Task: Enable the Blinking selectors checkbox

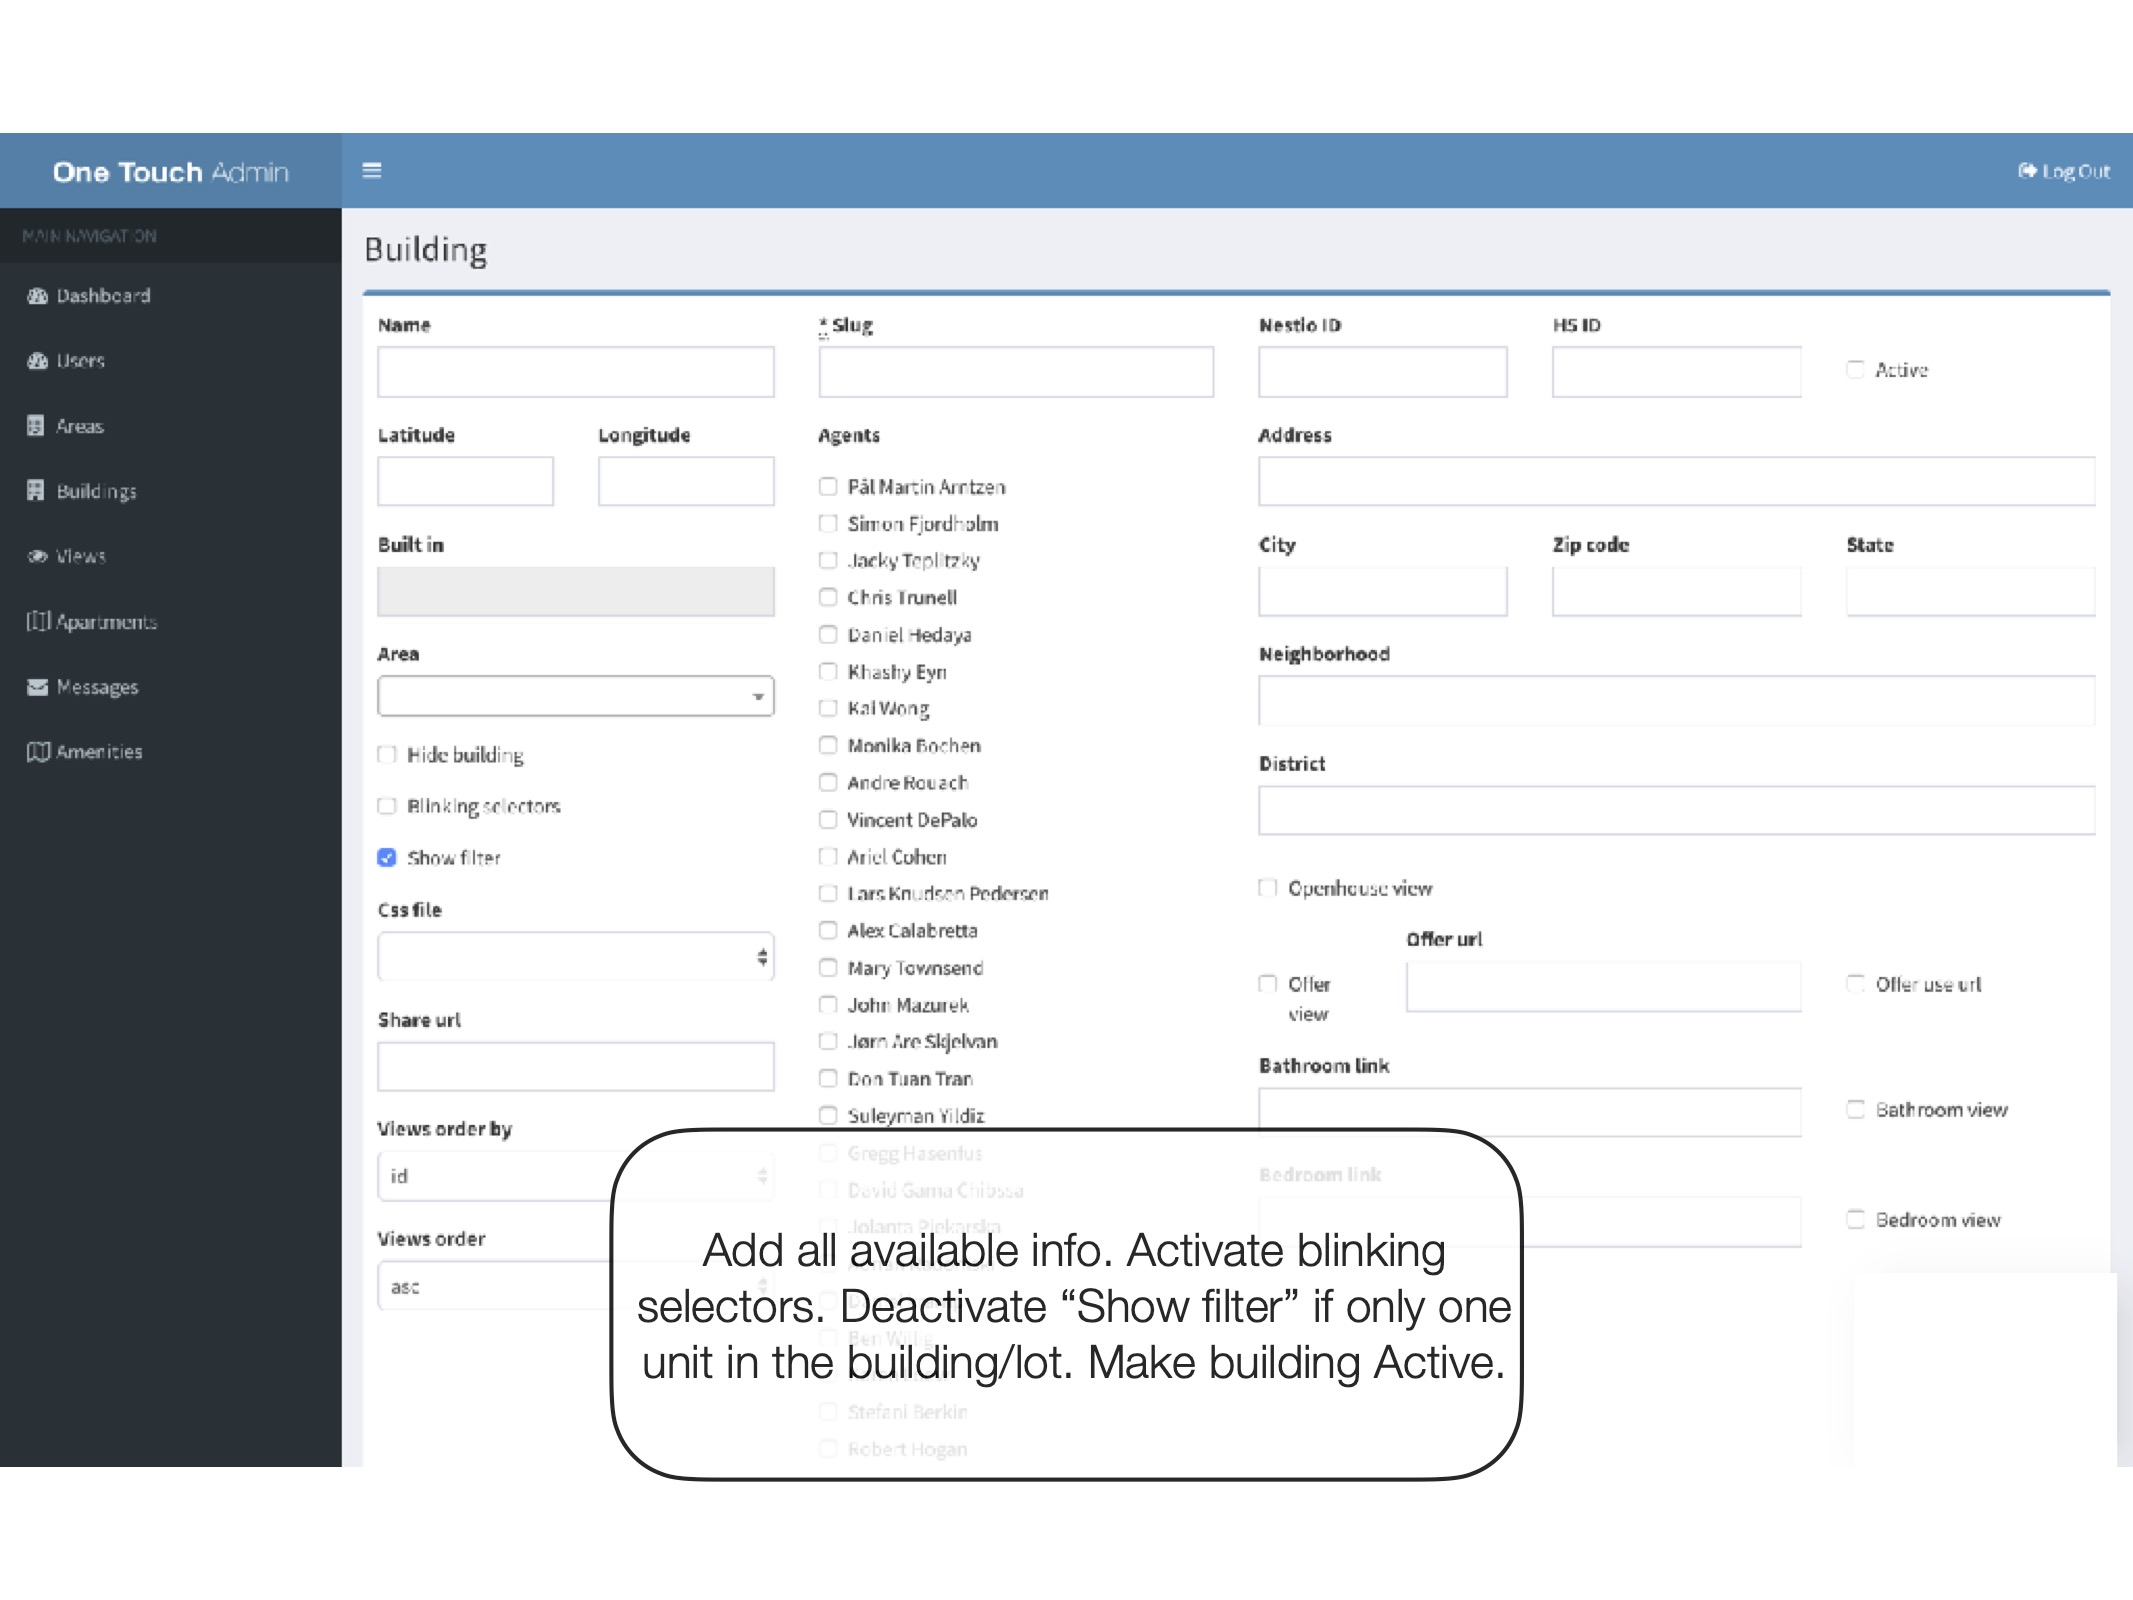Action: point(387,806)
